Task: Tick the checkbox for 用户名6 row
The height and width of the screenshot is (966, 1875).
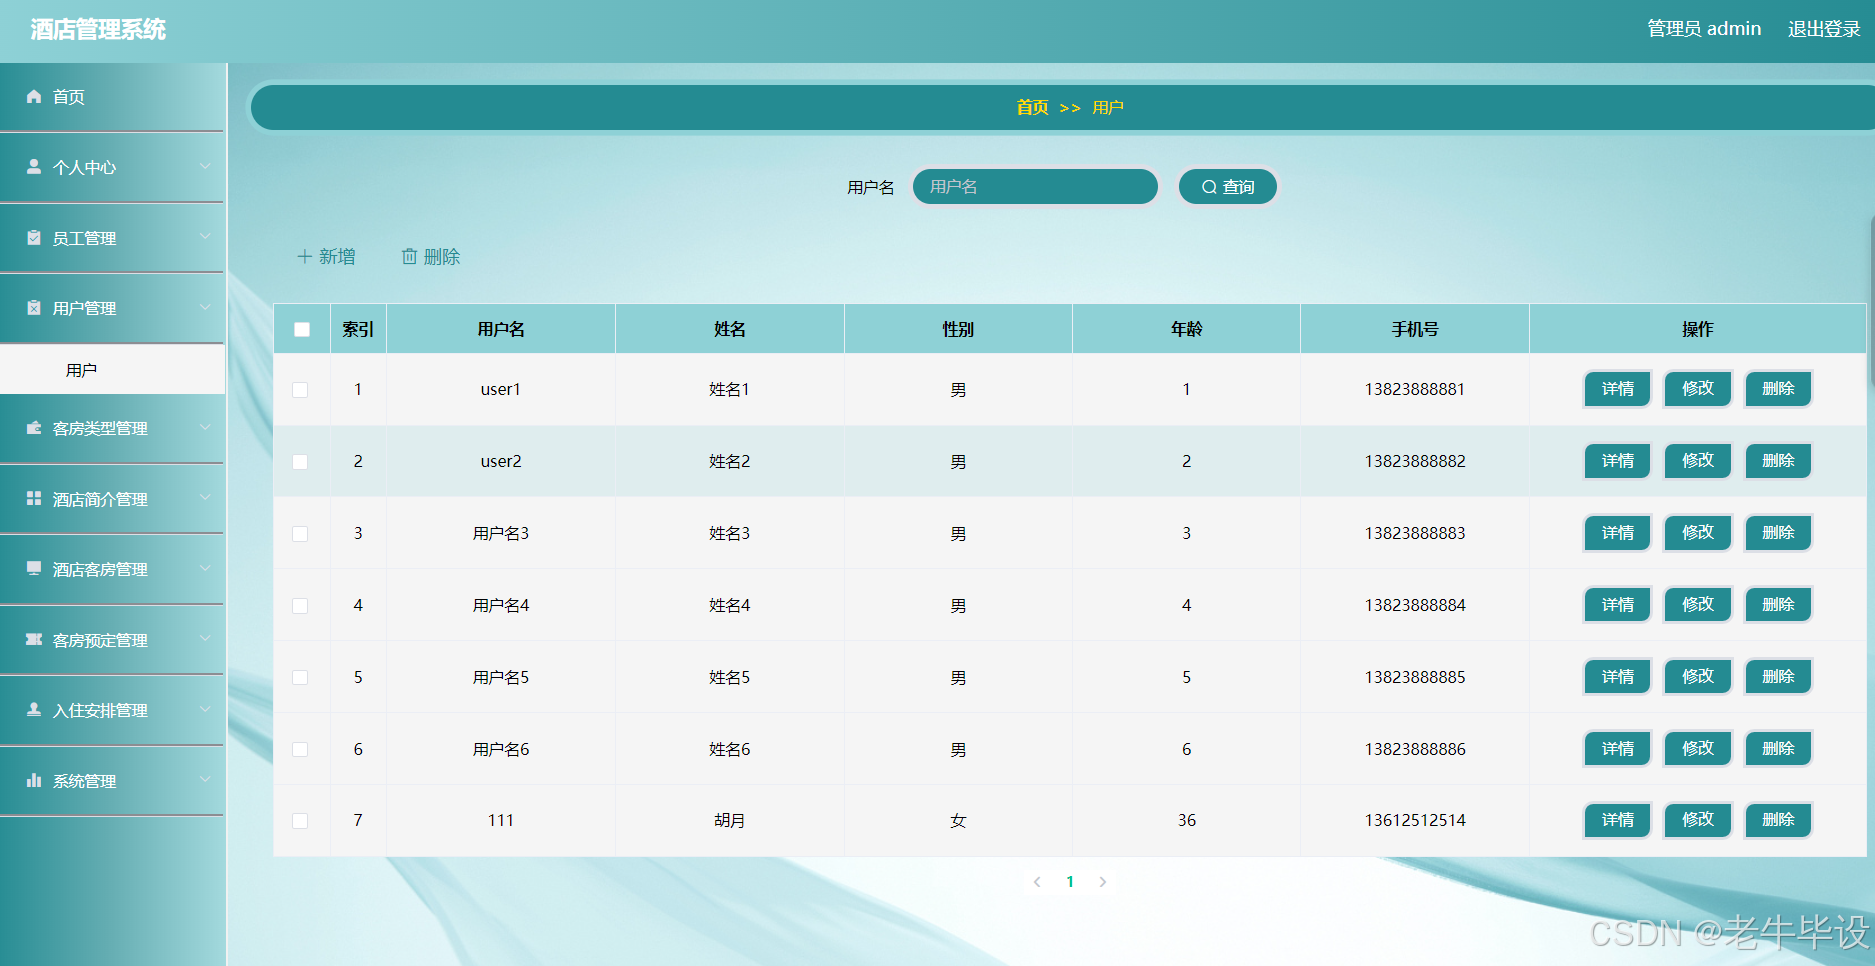Action: click(x=300, y=750)
